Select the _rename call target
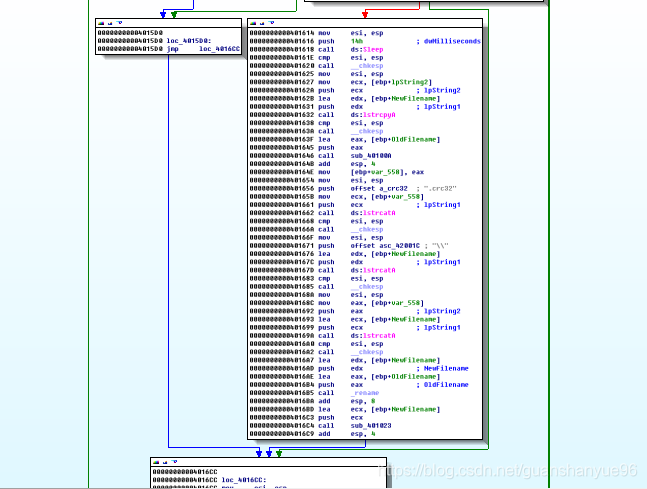The width and height of the screenshot is (647, 489). tap(365, 393)
